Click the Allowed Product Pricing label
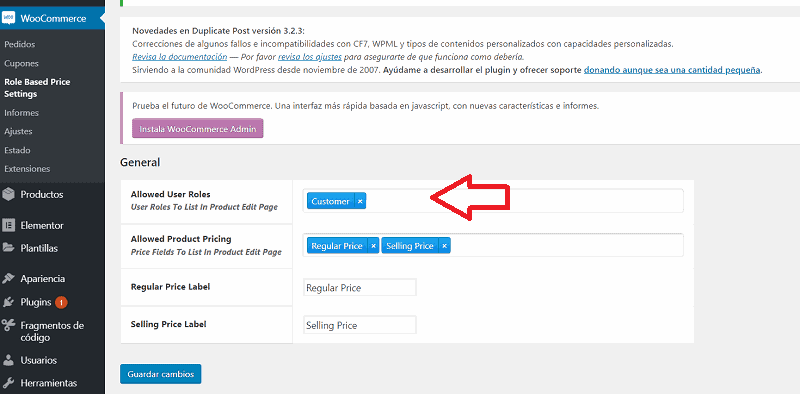This screenshot has width=800, height=394. (x=181, y=239)
